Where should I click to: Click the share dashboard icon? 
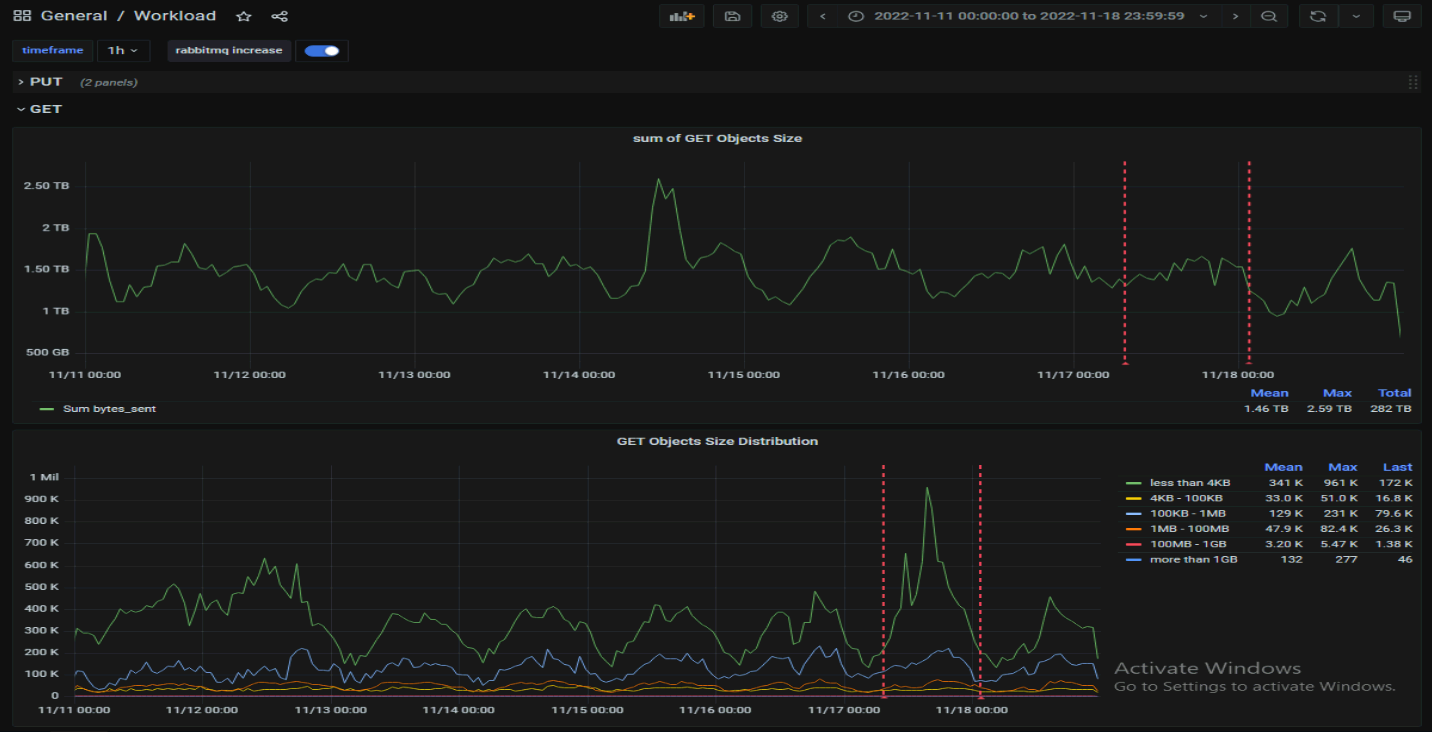click(280, 16)
